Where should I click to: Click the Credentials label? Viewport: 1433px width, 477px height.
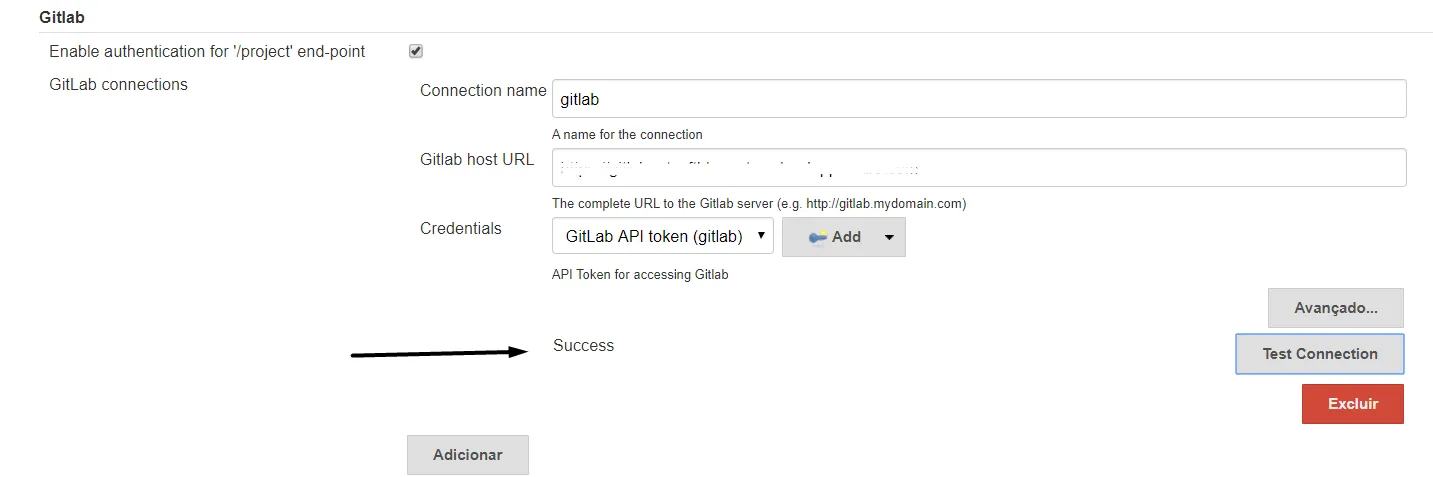coord(461,229)
